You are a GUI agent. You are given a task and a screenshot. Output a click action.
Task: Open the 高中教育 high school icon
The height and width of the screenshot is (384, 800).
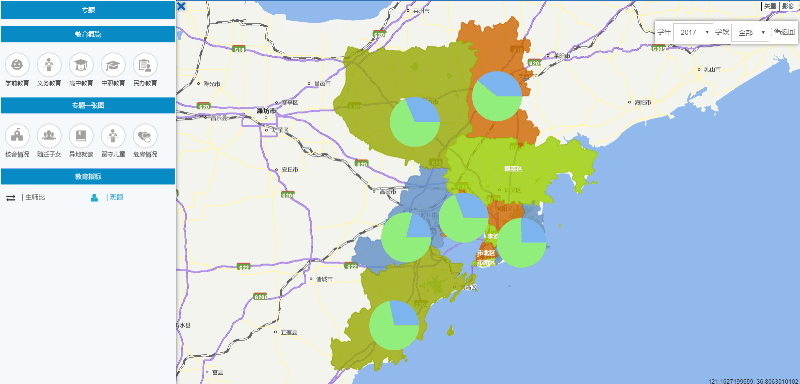pos(81,65)
